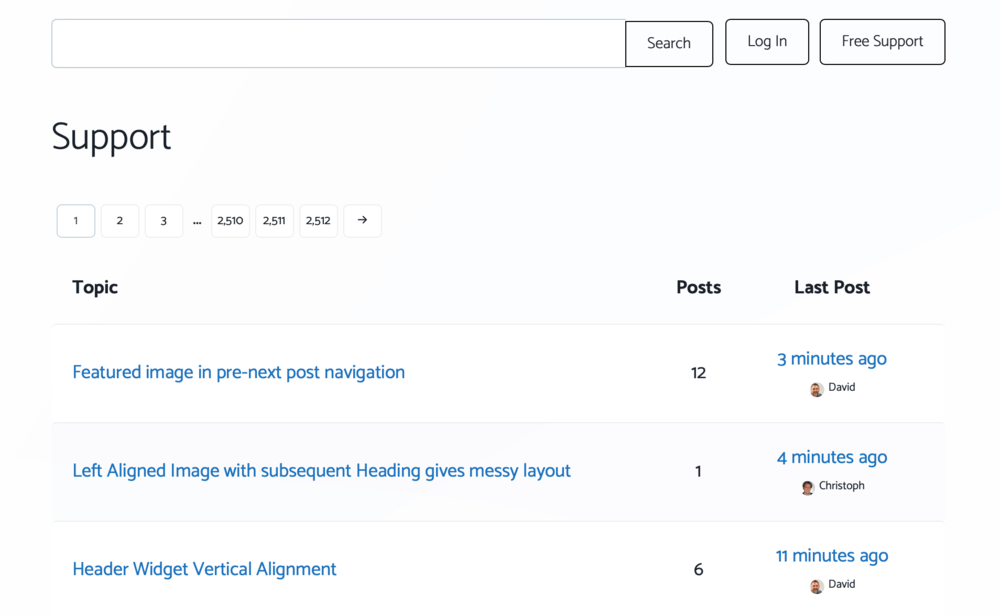Jump to page 2,510
Viewport: 1000px width, 616px height.
[x=230, y=220]
